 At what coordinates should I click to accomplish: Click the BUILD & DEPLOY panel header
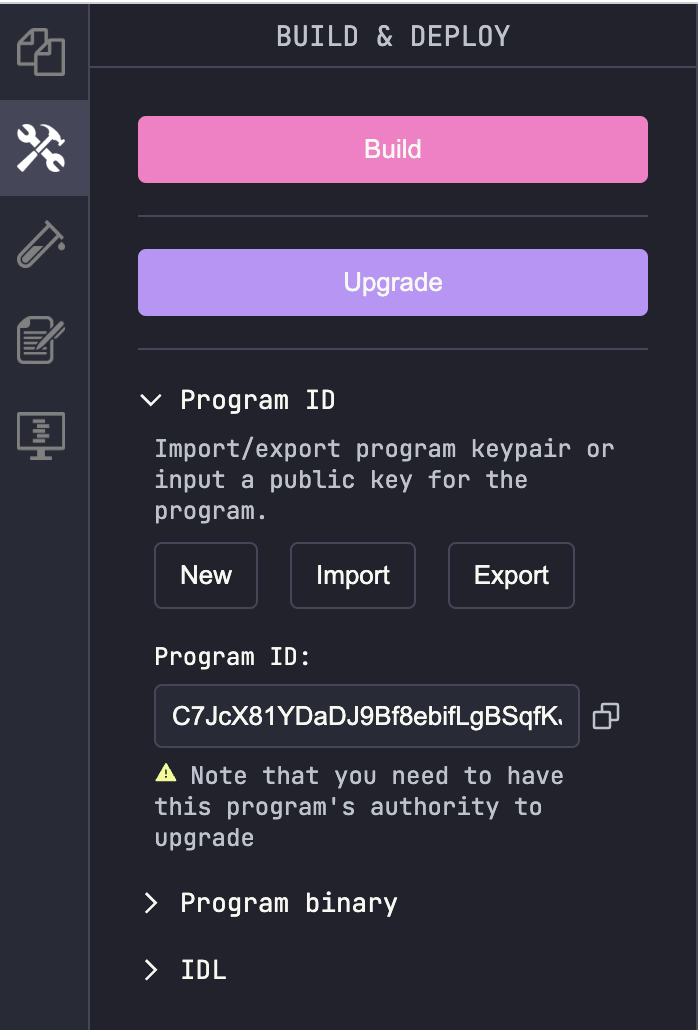pos(393,36)
